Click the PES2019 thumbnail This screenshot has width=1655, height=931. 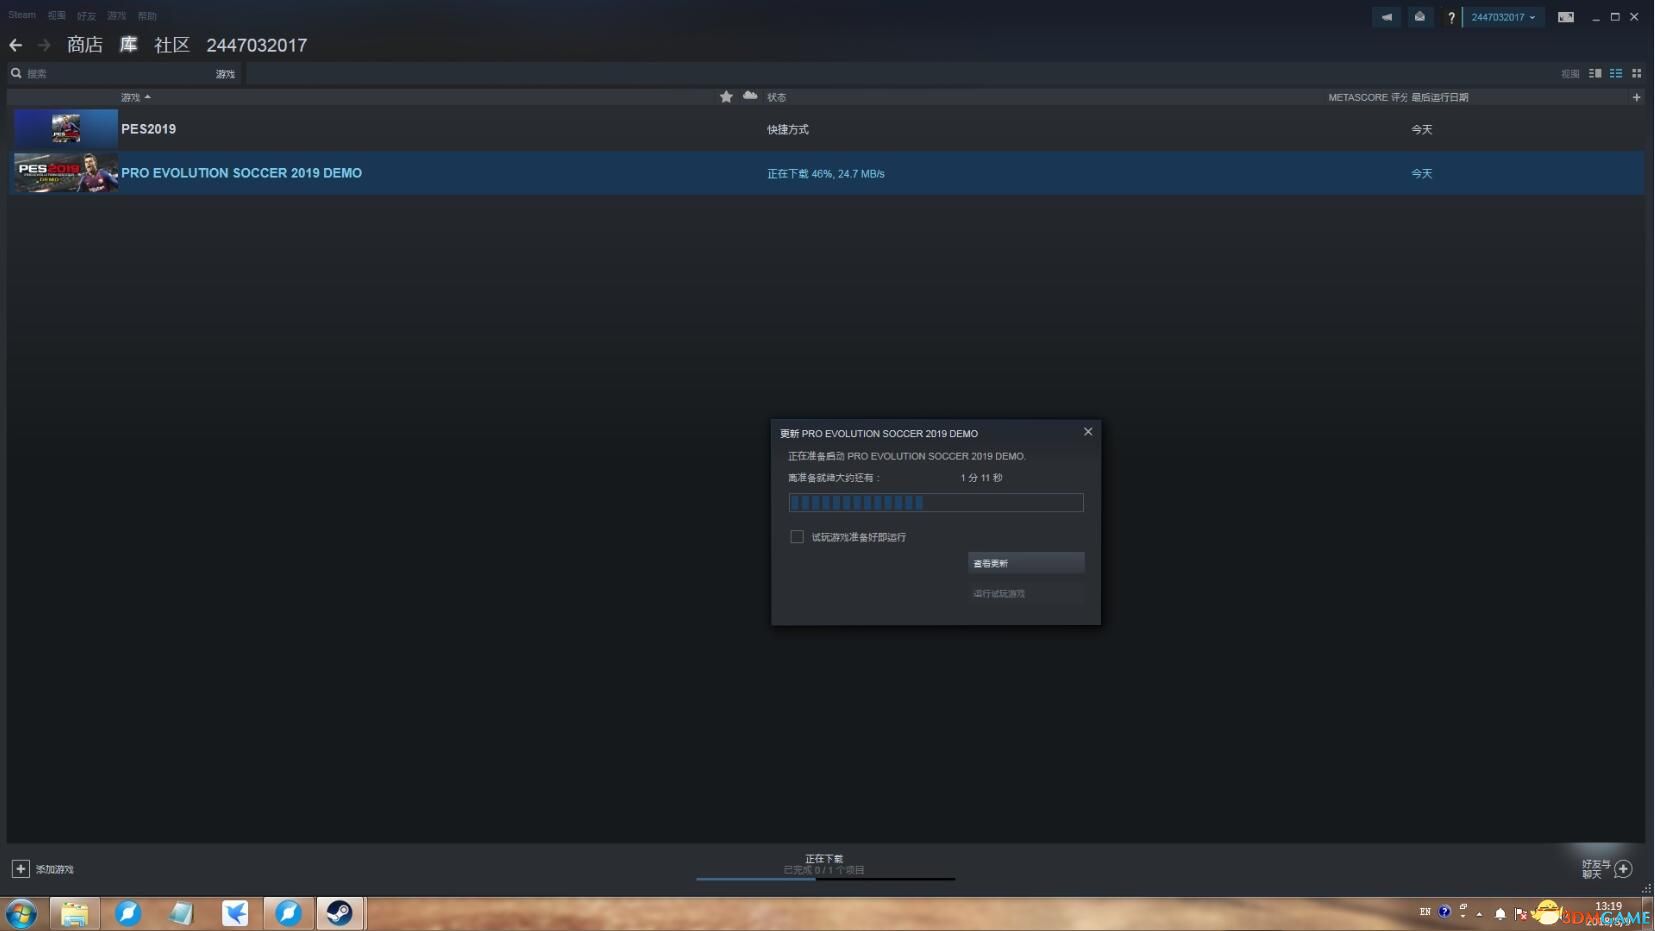click(66, 129)
